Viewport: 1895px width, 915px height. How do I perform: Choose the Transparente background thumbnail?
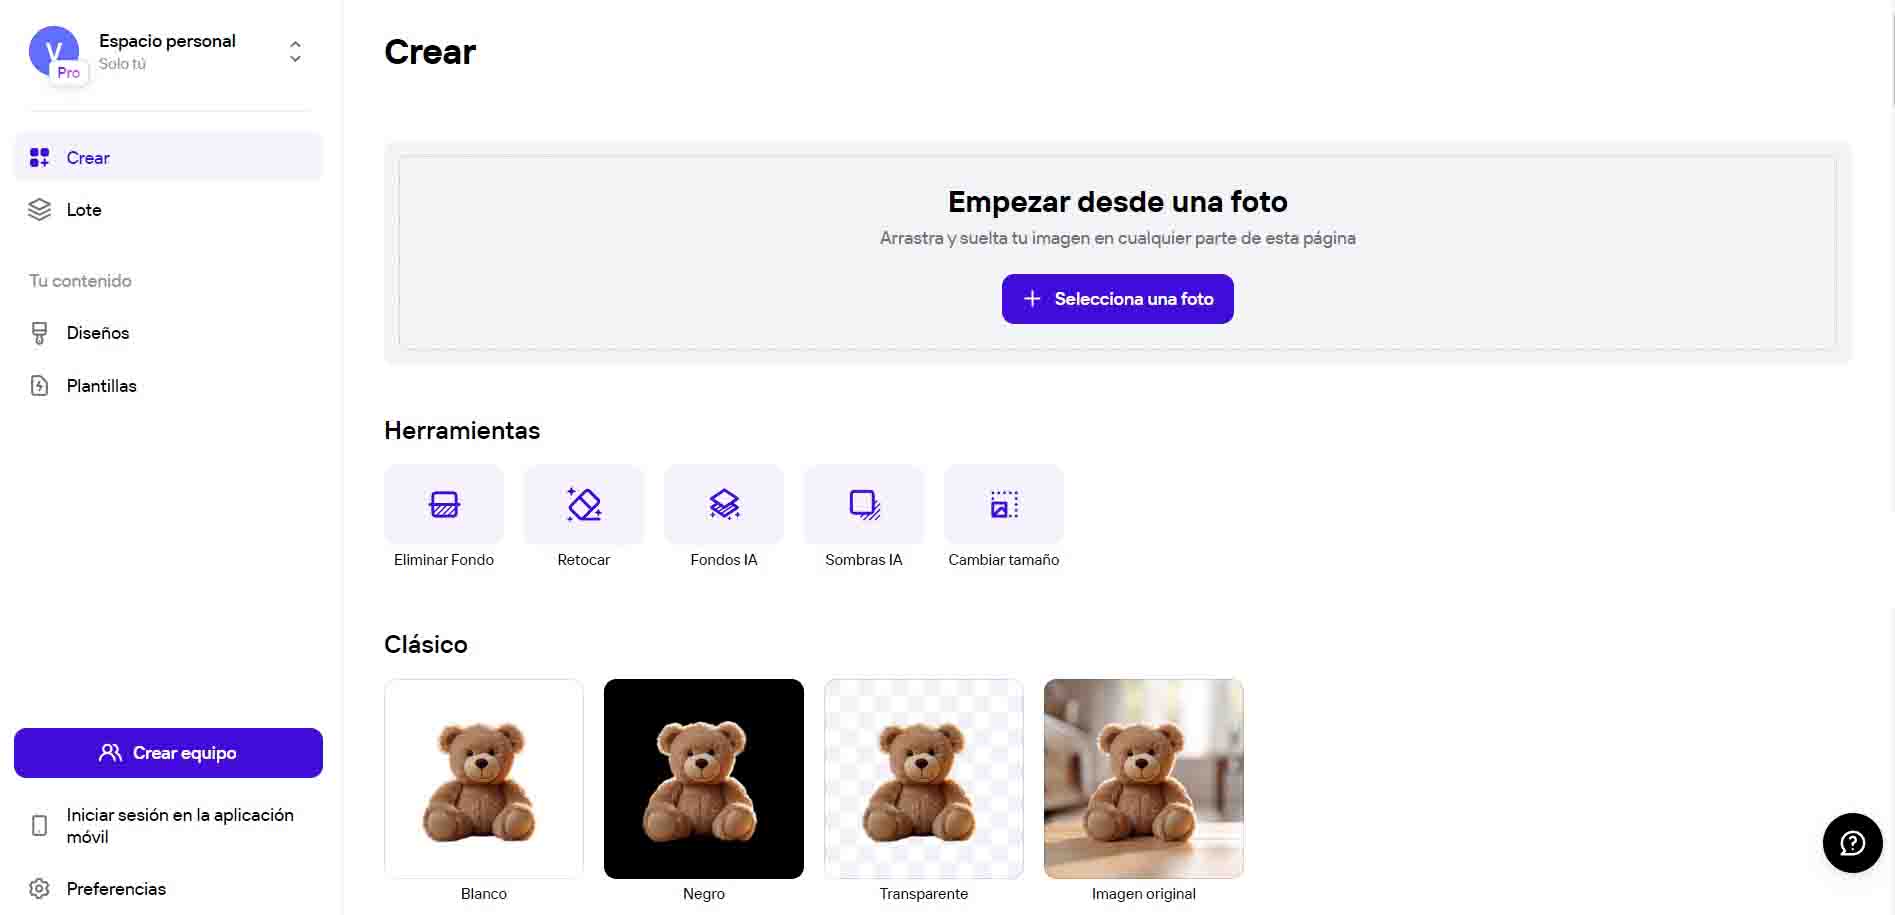924,779
